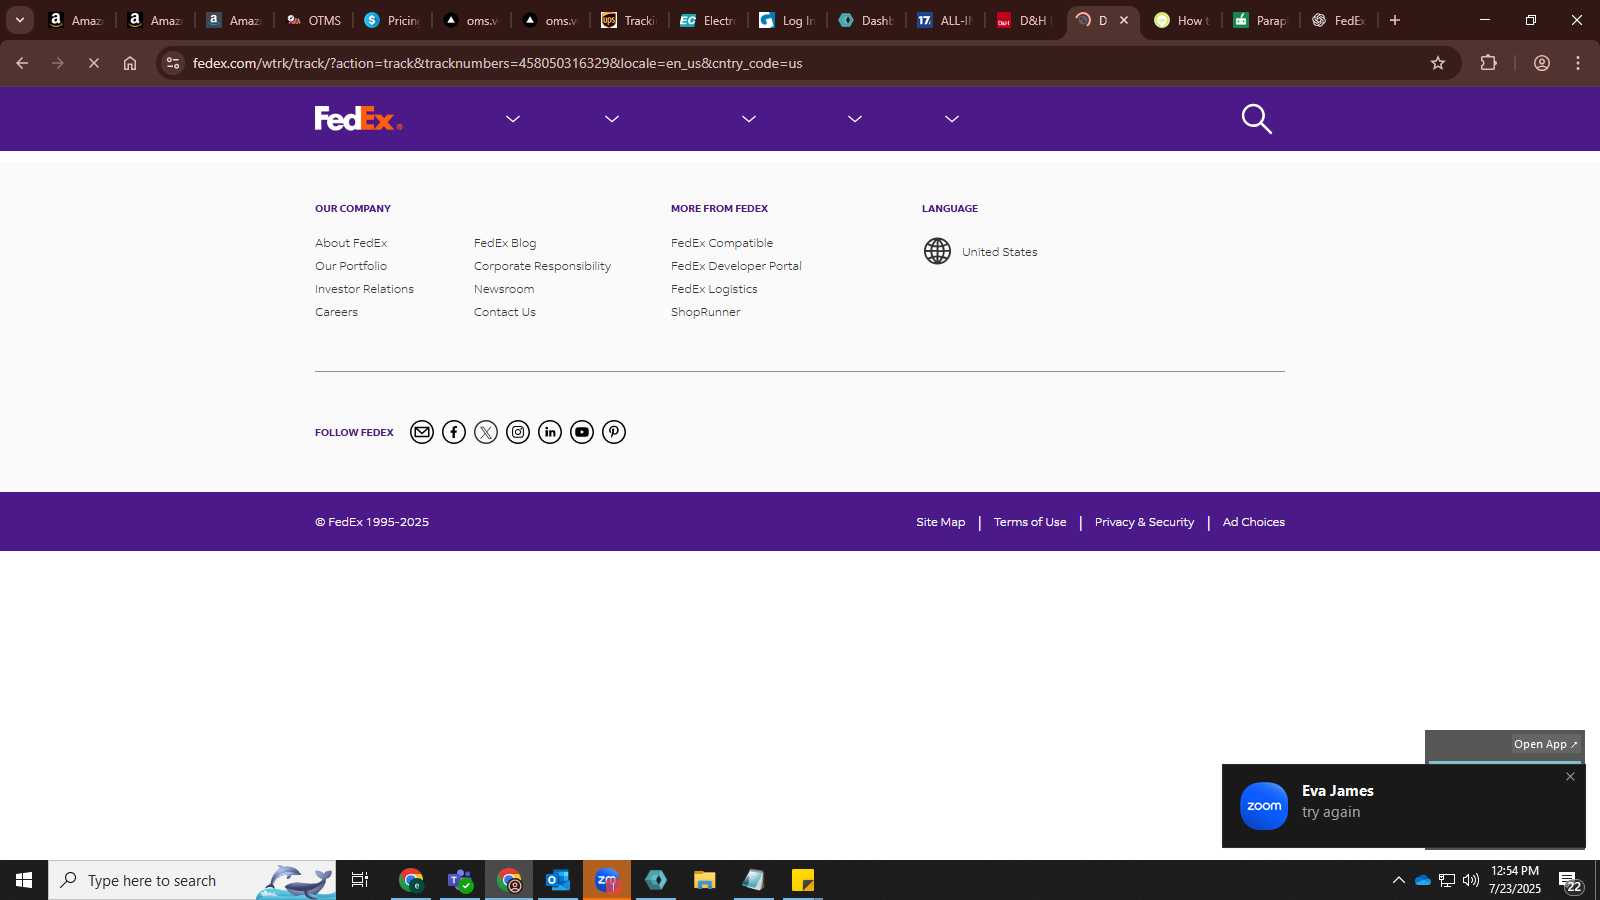This screenshot has height=900, width=1600.
Task: Click the FedEx logo in header
Action: (x=358, y=119)
